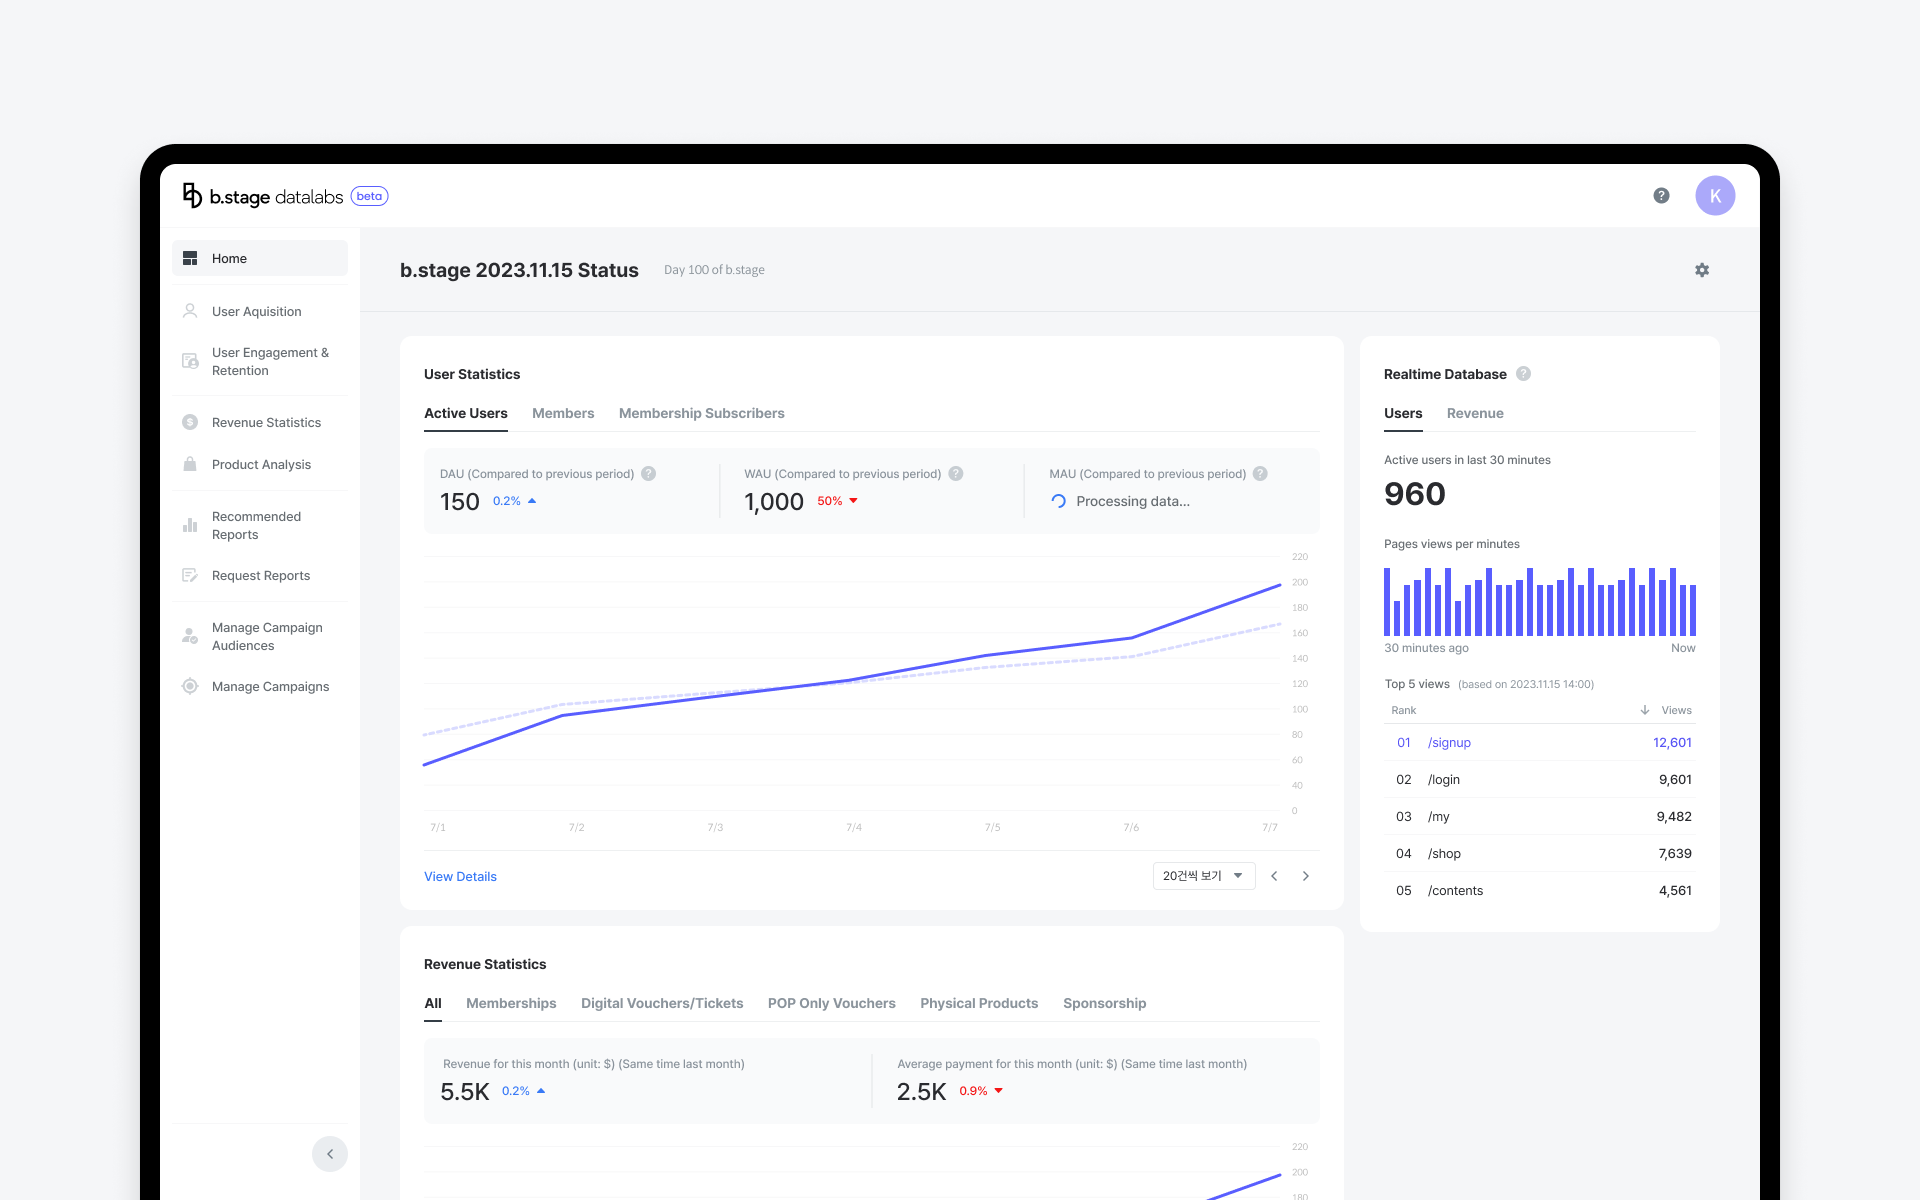Viewport: 1920px width, 1200px height.
Task: Click the DAU blue up-trend arrow
Action: pos(532,501)
